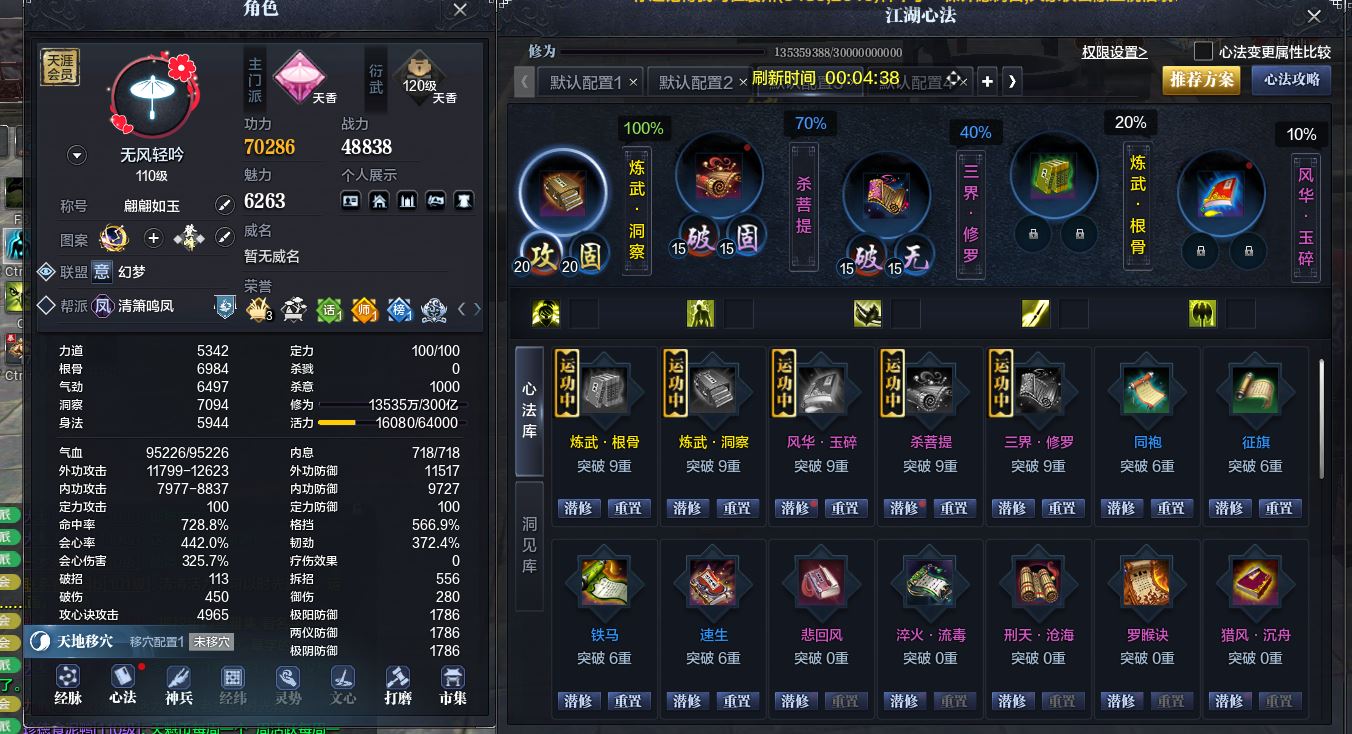Enable 心法变更属性比较 checkbox
This screenshot has height=734, width=1352.
click(1204, 51)
